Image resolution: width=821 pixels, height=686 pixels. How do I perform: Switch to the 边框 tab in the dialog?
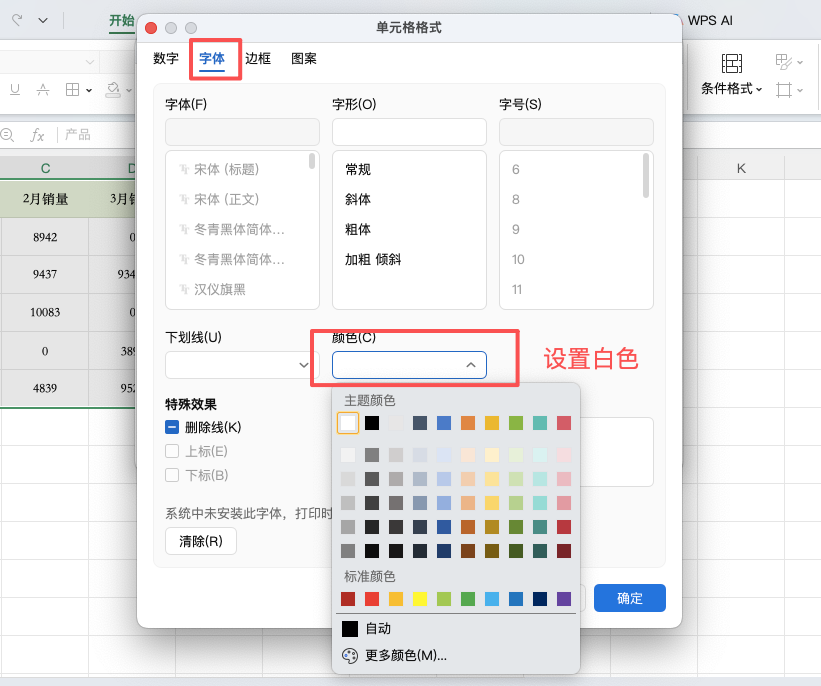point(258,59)
